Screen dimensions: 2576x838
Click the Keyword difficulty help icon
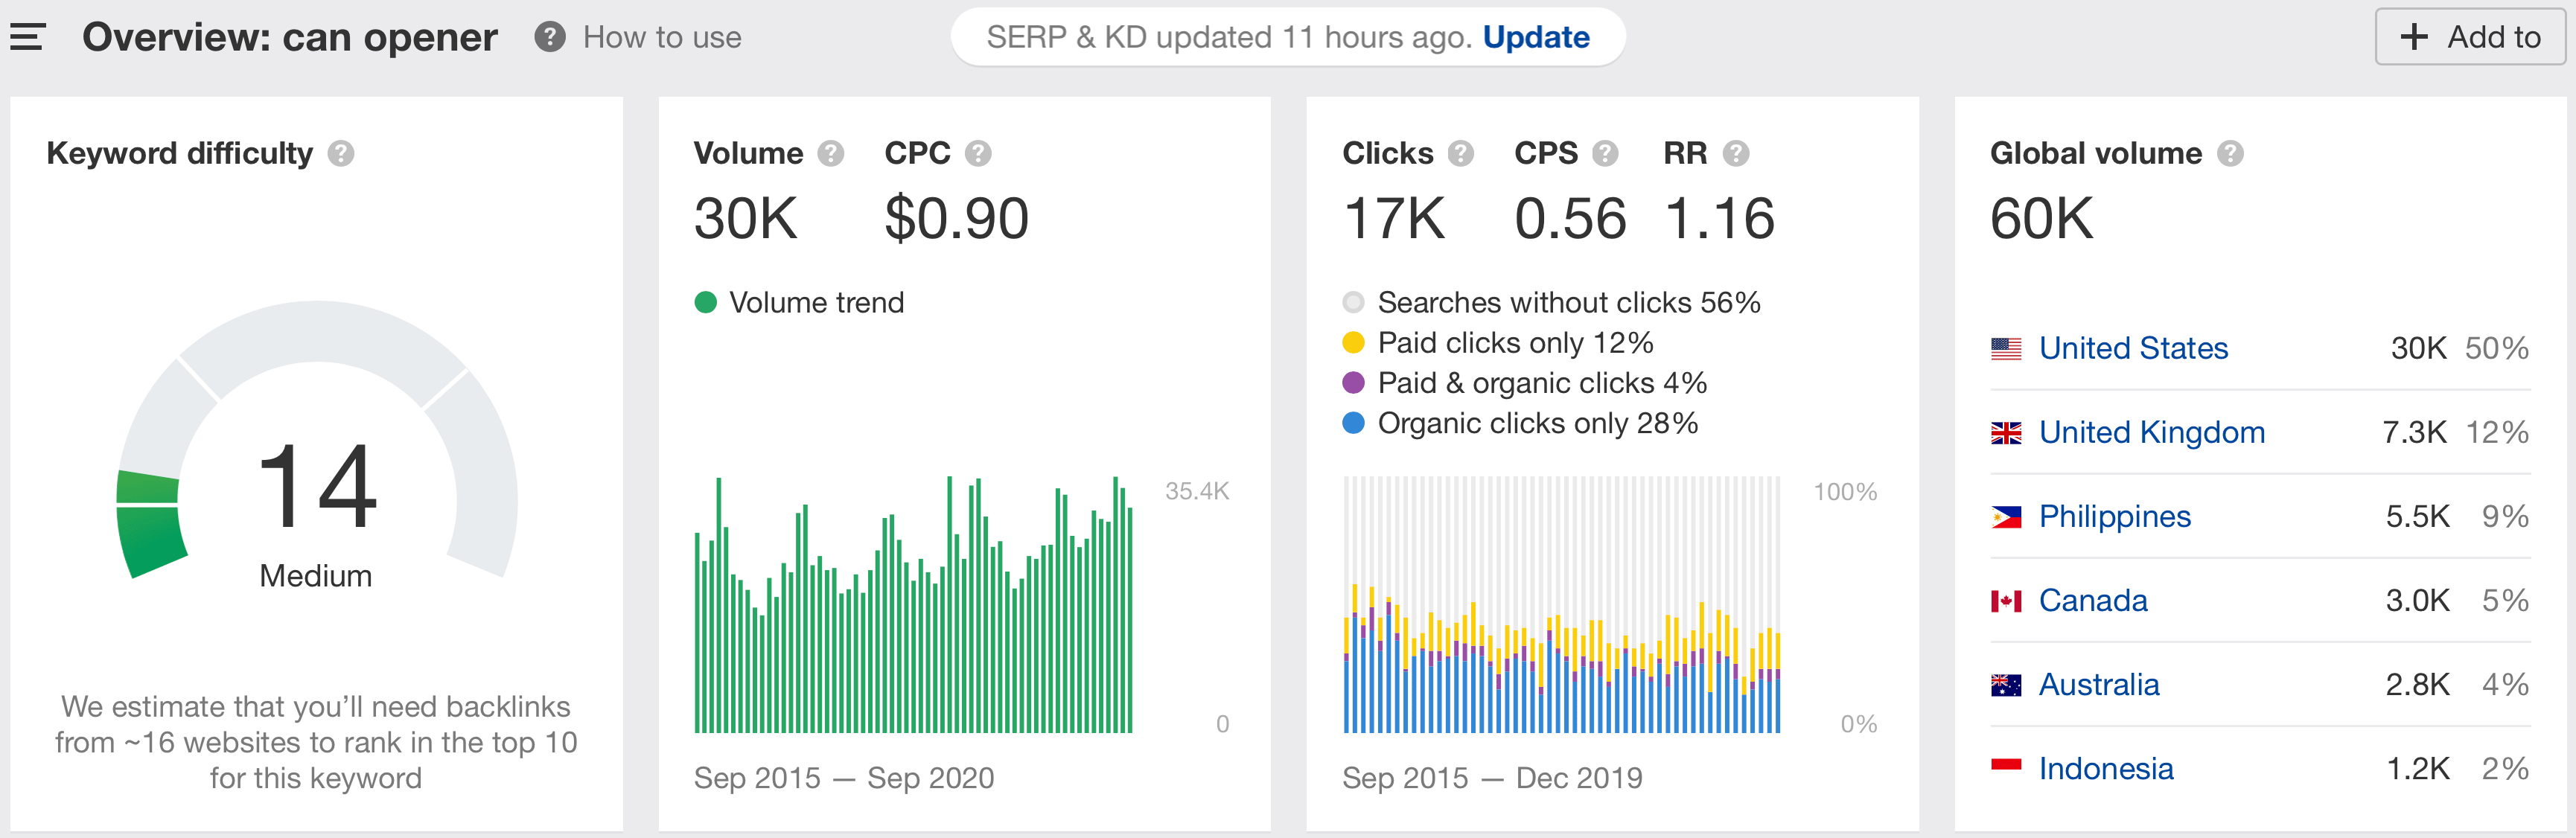pos(341,153)
